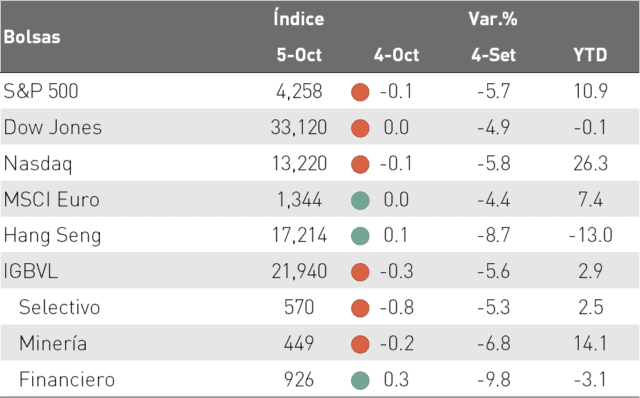The image size is (640, 398).
Task: Click the YTD column header
Action: coord(590,55)
